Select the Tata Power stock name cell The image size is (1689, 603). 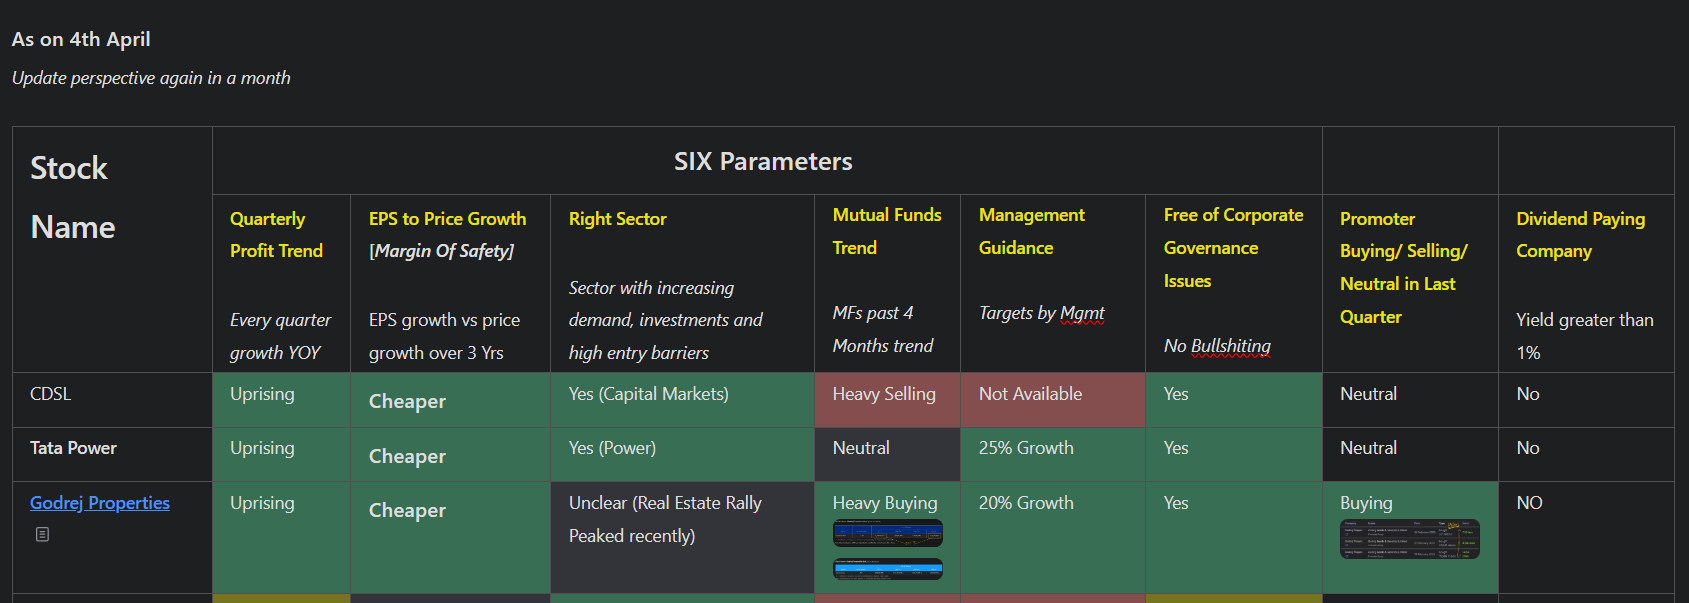(112, 454)
